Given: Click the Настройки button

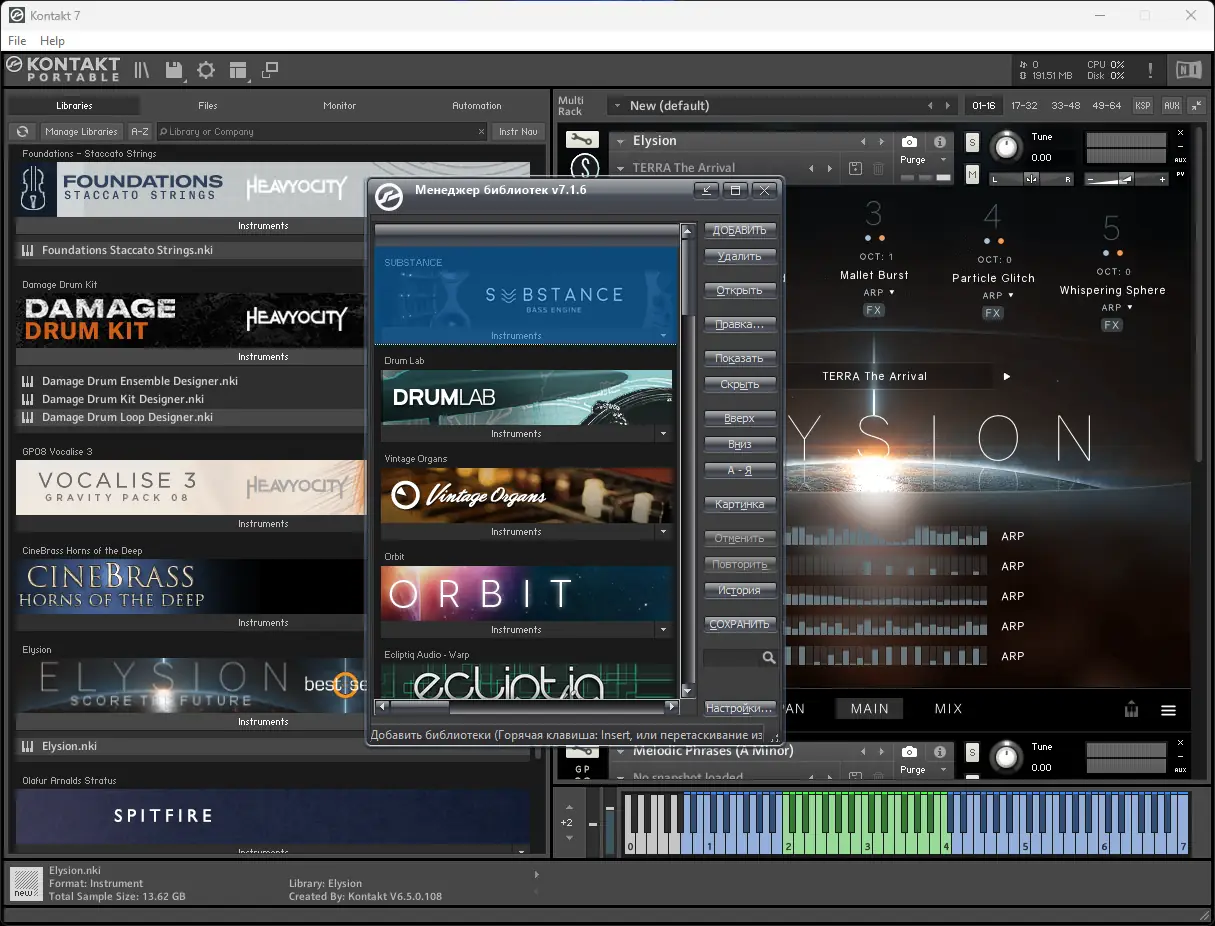Looking at the screenshot, I should tap(740, 708).
